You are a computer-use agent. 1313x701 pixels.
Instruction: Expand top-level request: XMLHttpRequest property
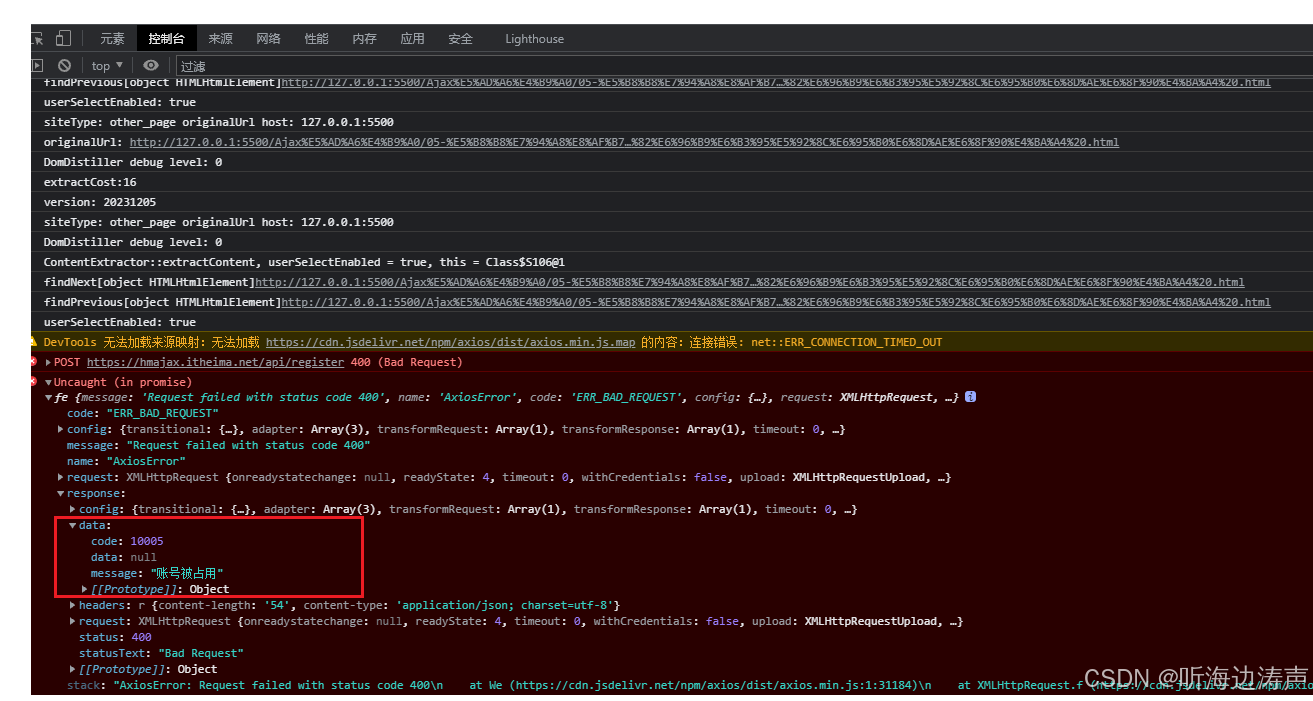pyautogui.click(x=61, y=477)
